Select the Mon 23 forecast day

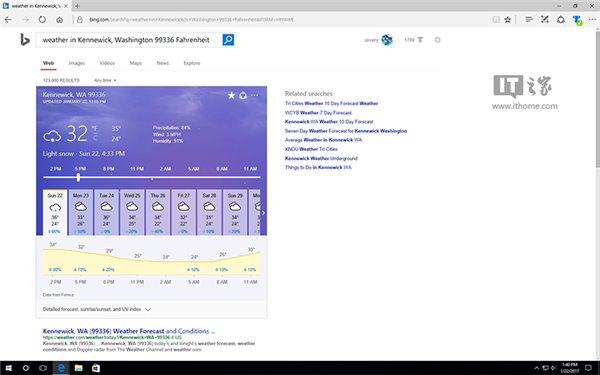pyautogui.click(x=81, y=212)
